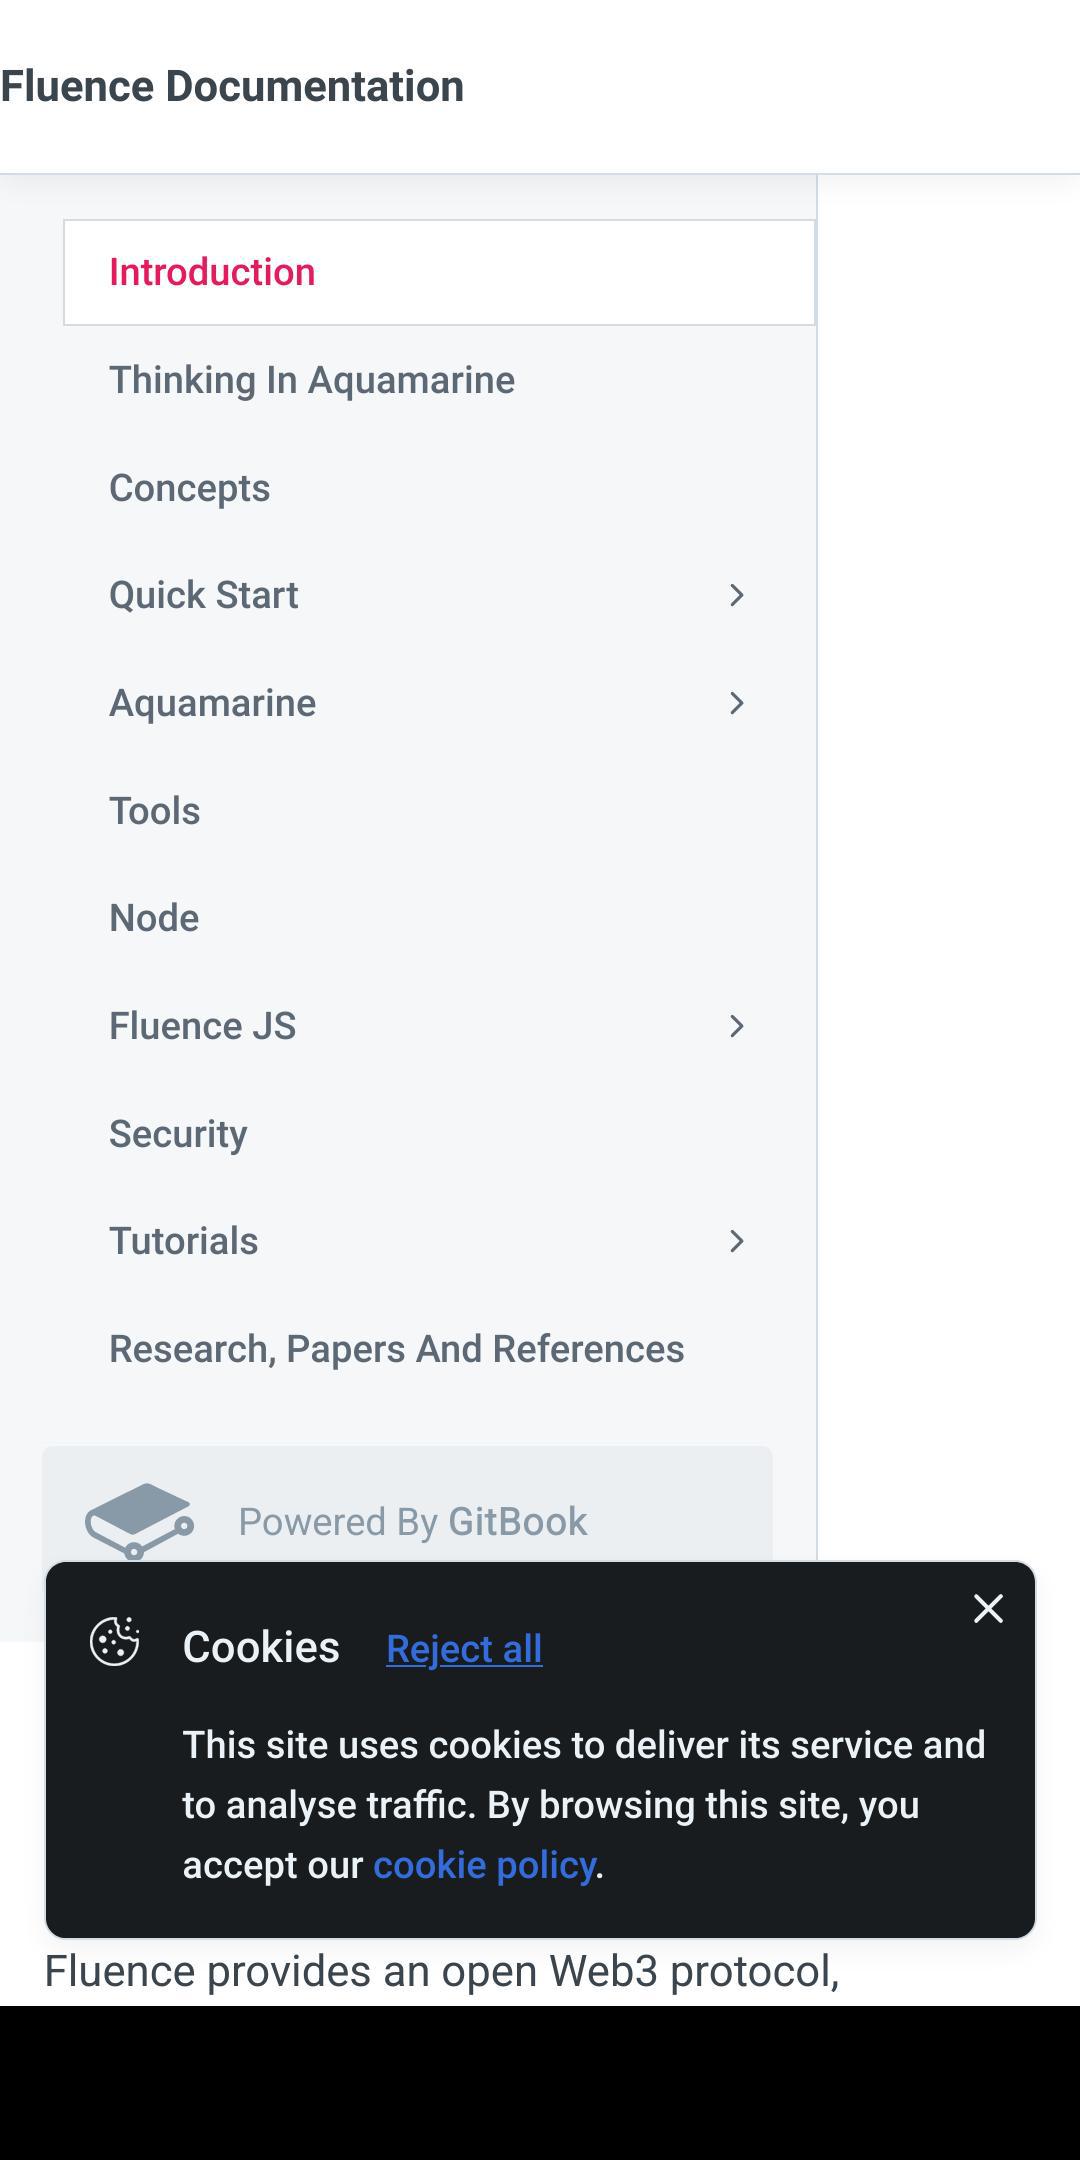Dismiss the cookie notice with the X

pyautogui.click(x=987, y=1609)
